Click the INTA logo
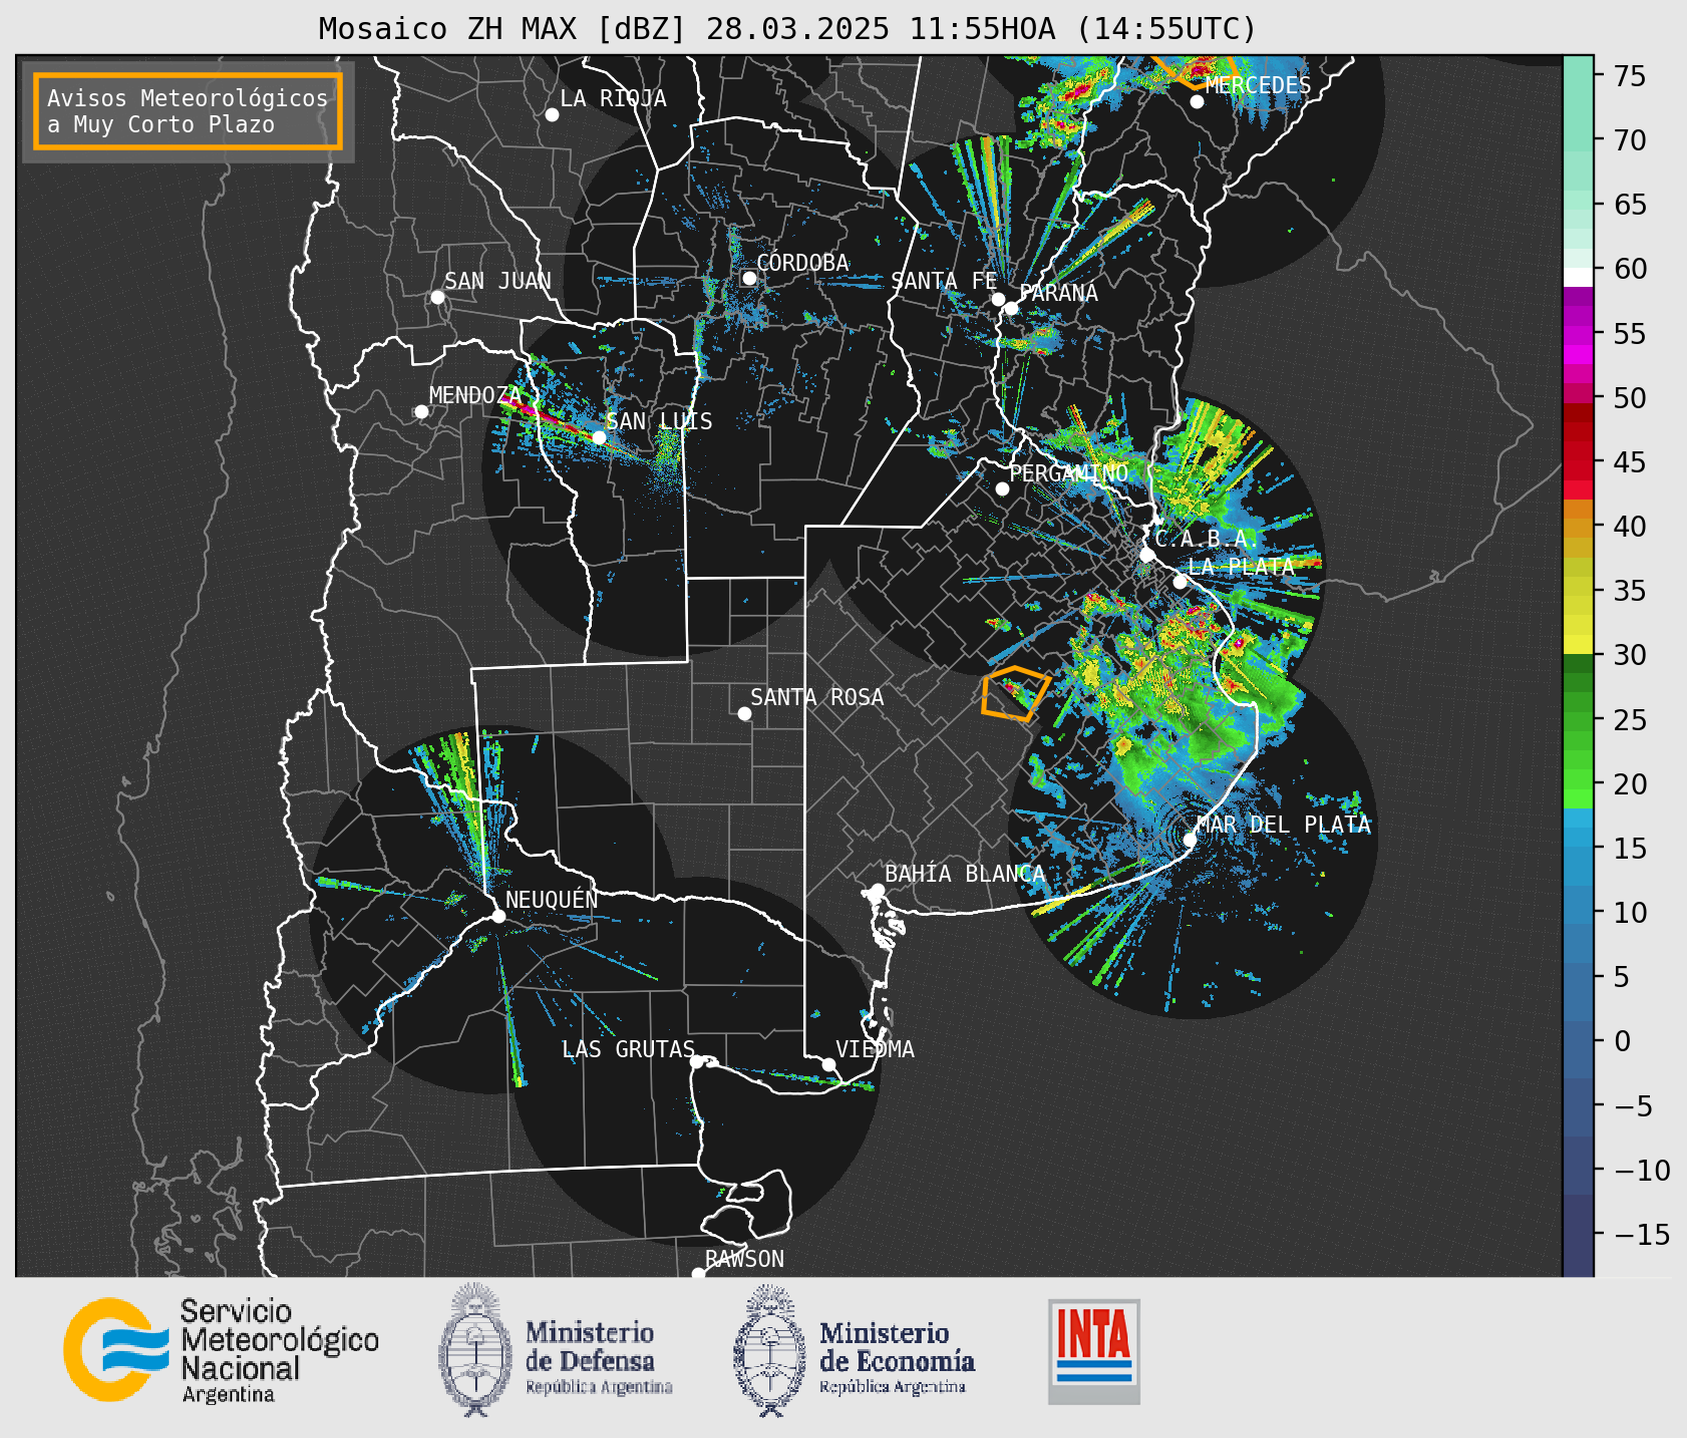1687x1438 pixels. click(1094, 1351)
